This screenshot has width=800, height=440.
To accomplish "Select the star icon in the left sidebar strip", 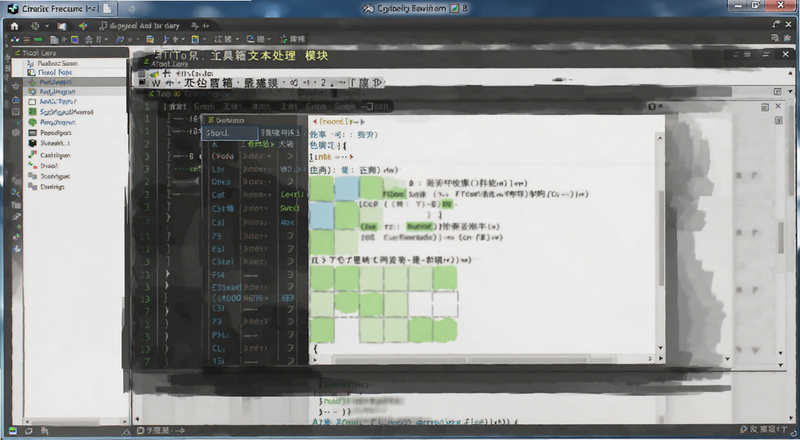I will click(x=16, y=86).
